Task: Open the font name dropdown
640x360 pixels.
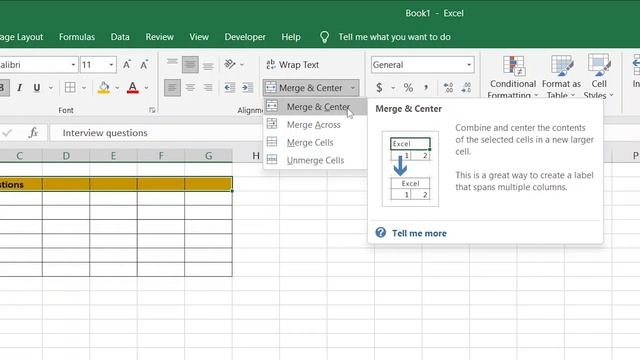Action: pyautogui.click(x=73, y=65)
